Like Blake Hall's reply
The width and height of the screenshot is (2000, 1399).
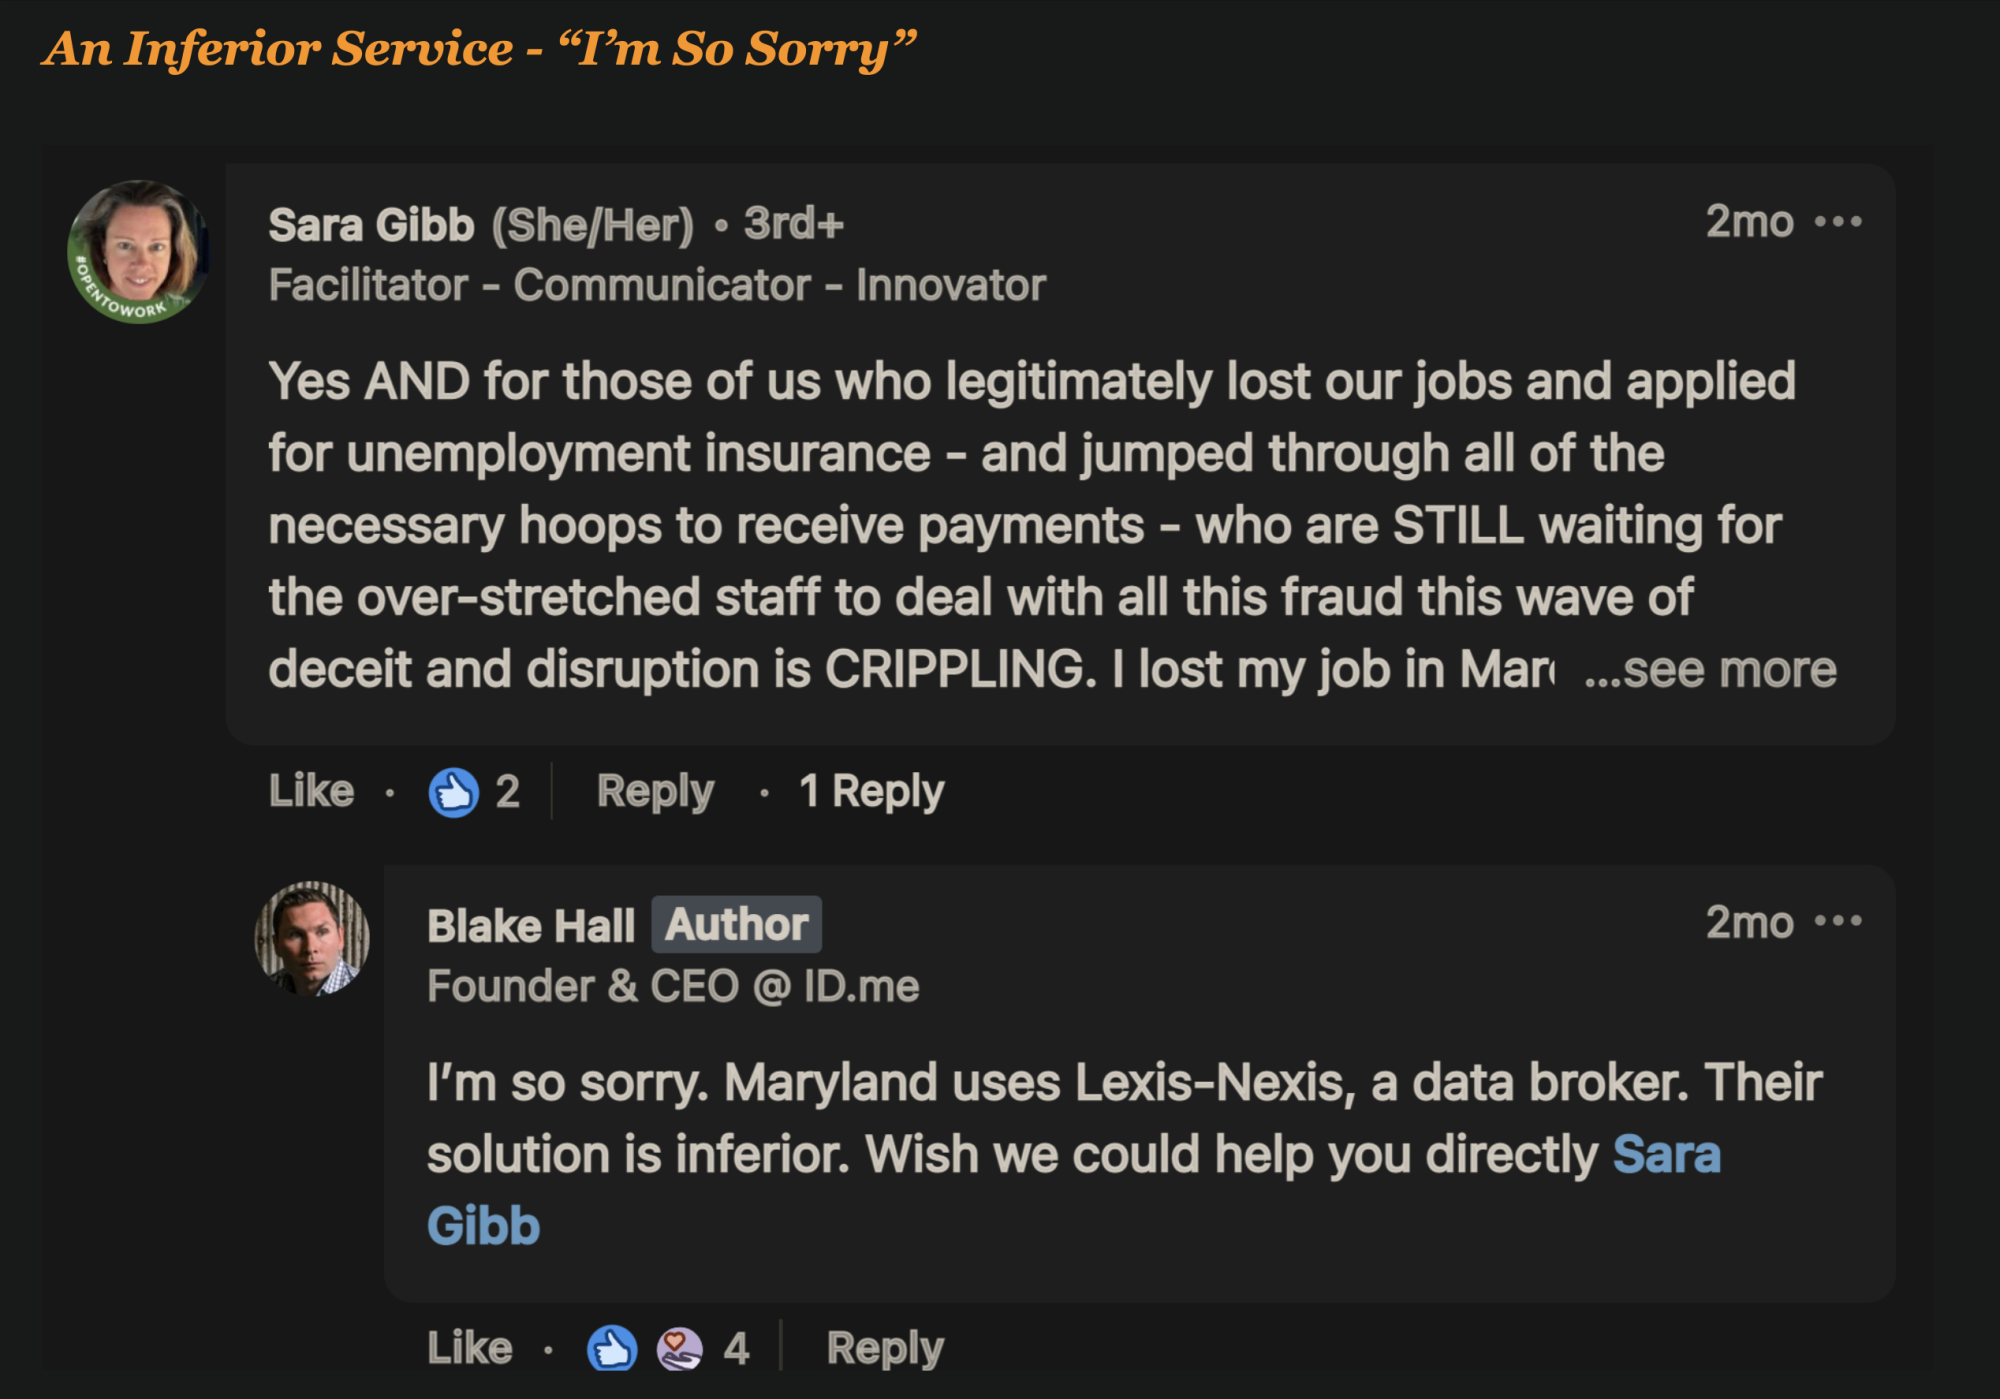[469, 1348]
